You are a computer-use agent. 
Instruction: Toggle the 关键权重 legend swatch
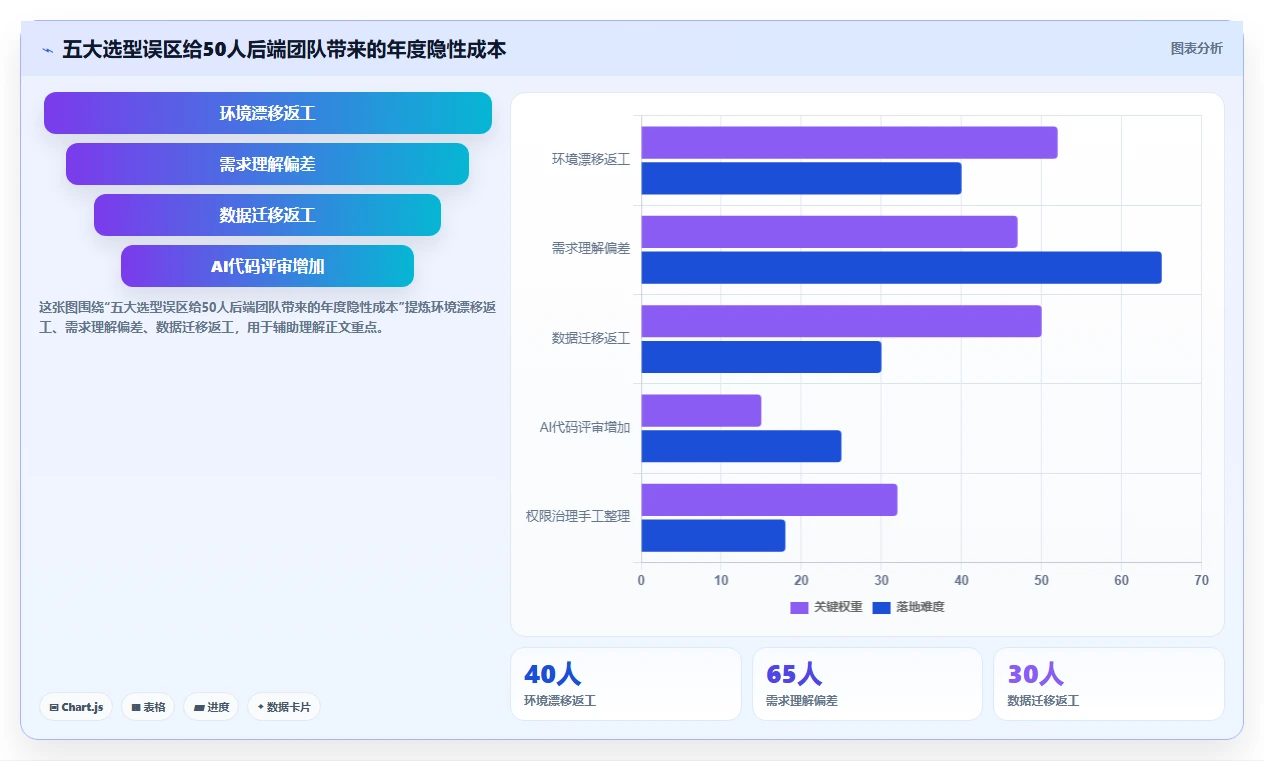pos(799,607)
